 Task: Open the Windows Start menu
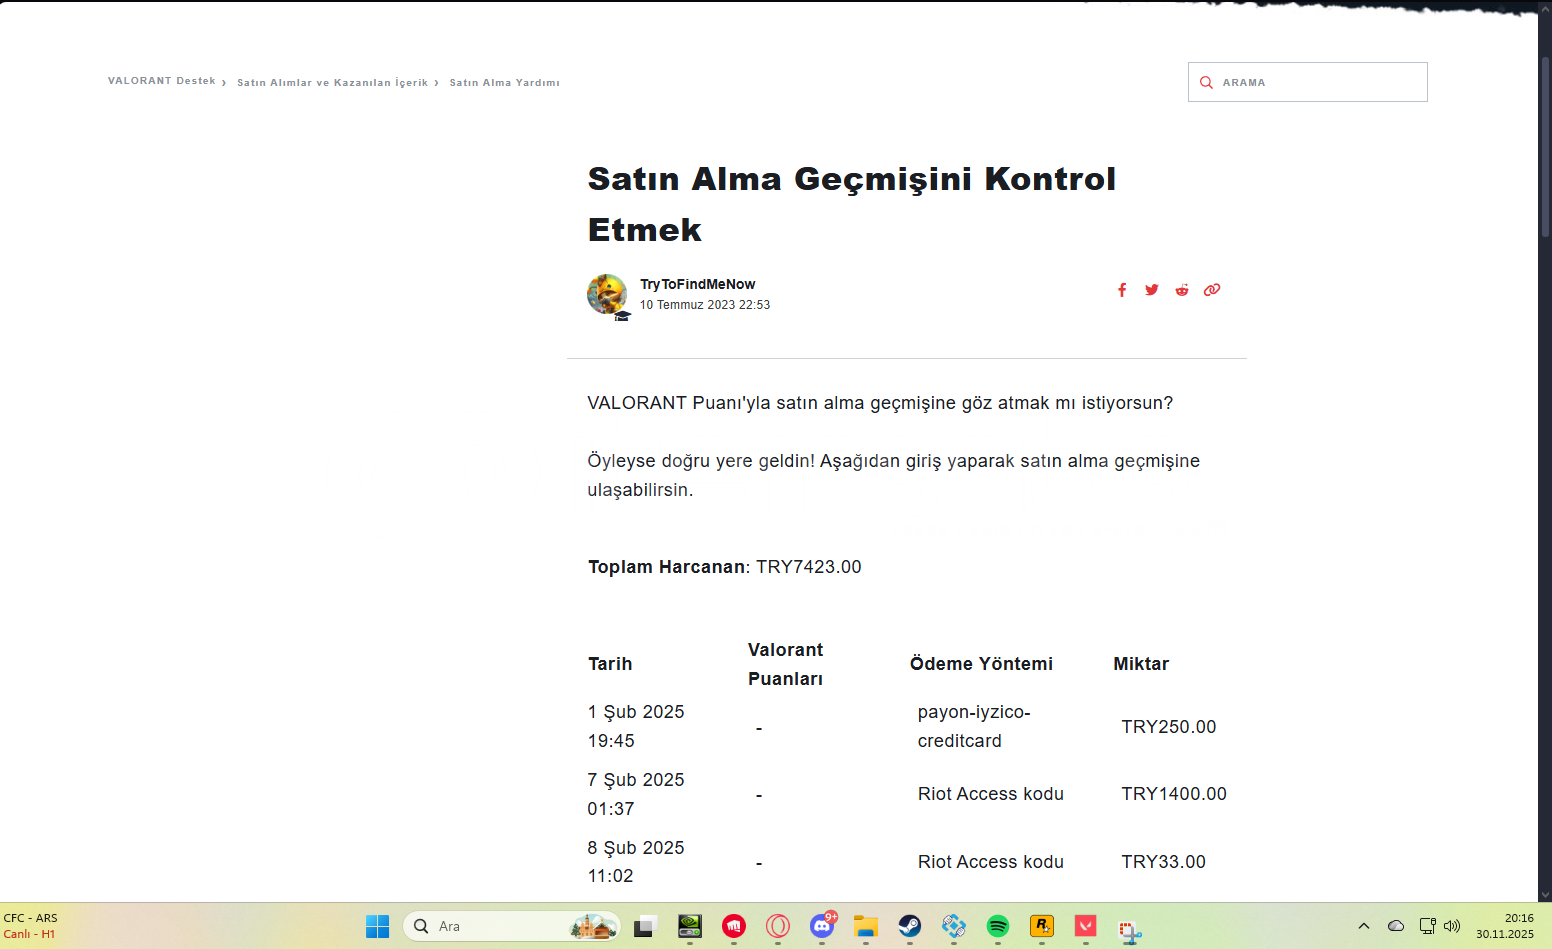(x=377, y=926)
